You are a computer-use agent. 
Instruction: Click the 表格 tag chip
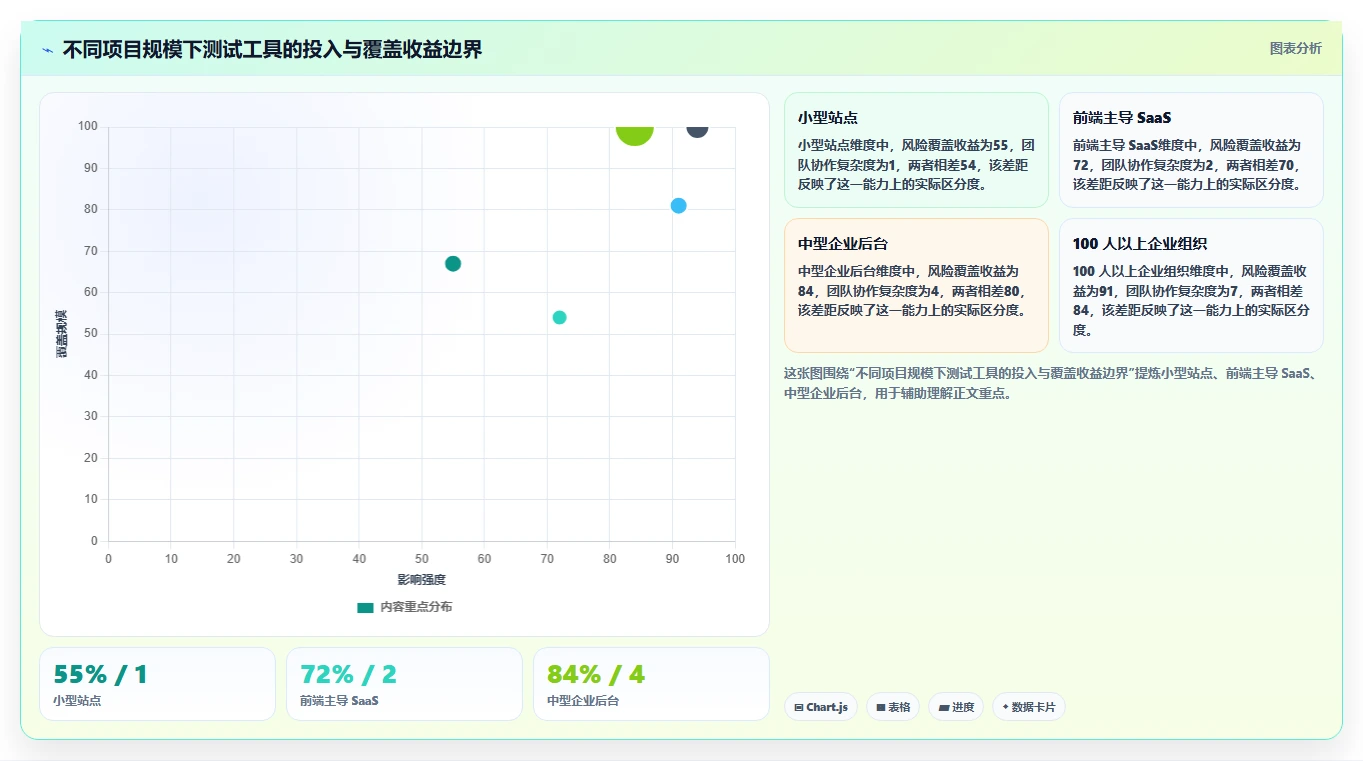(x=893, y=707)
